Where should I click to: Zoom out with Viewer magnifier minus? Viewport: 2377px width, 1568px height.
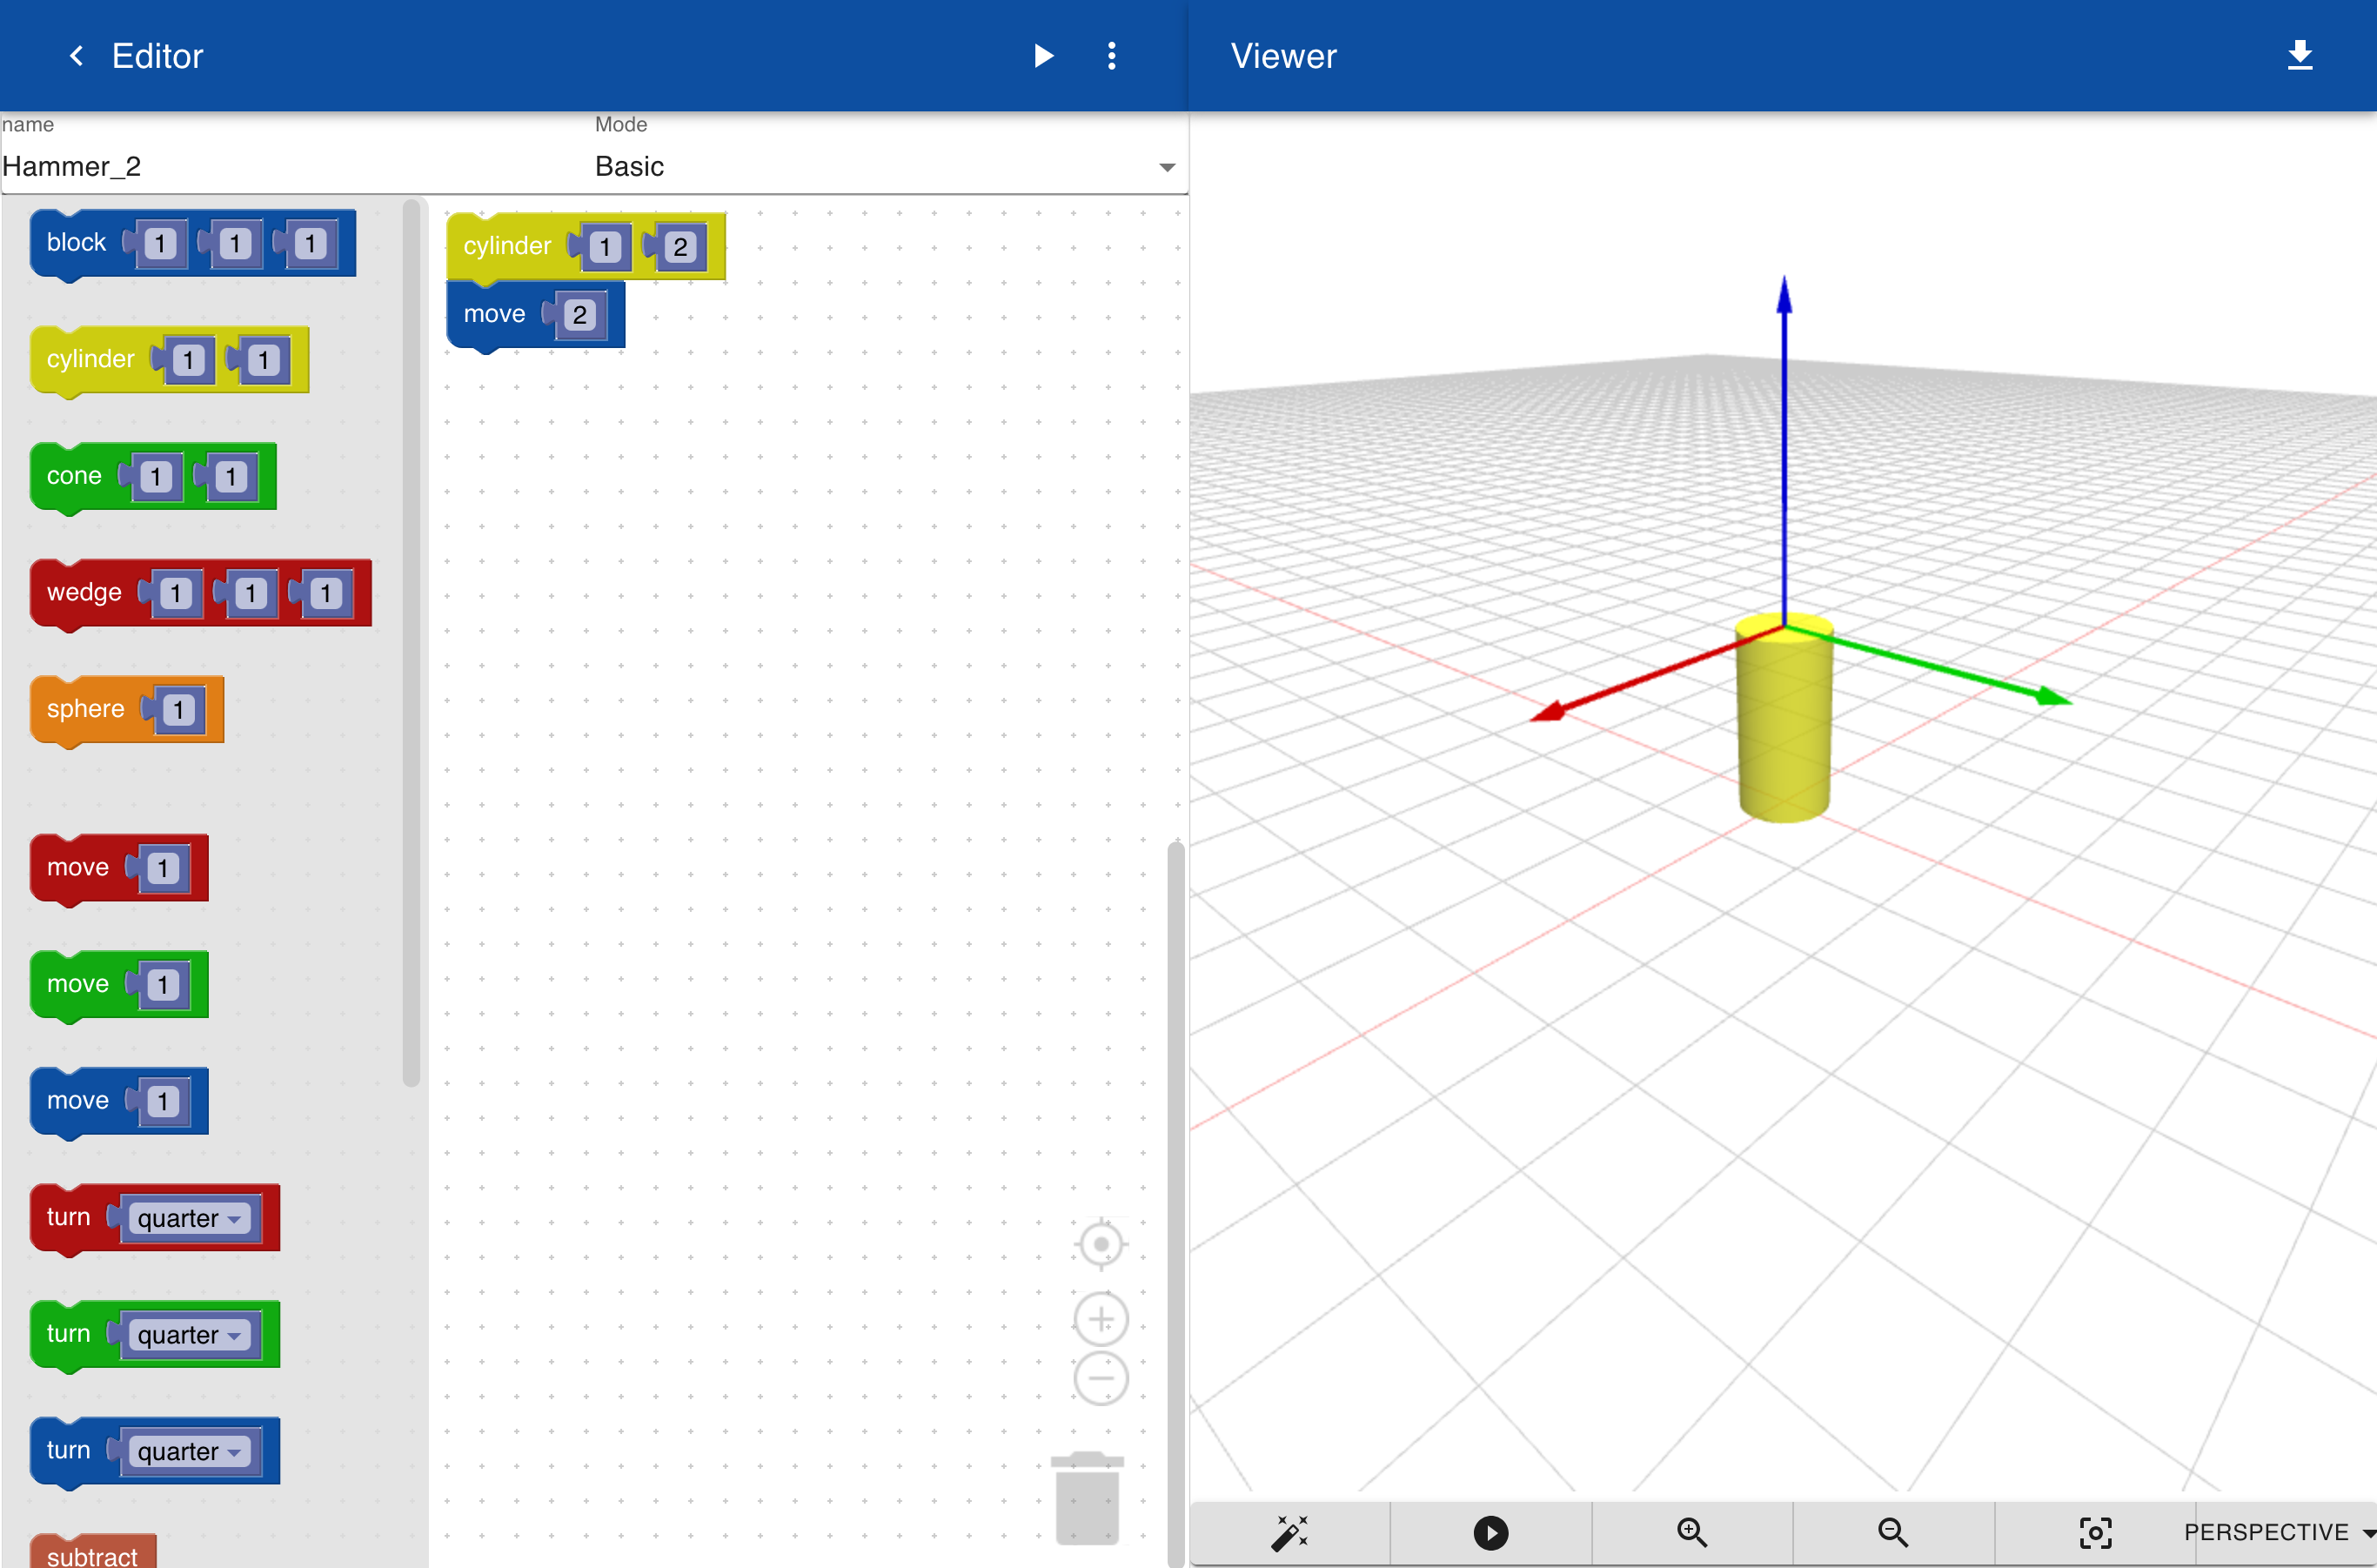(1893, 1532)
